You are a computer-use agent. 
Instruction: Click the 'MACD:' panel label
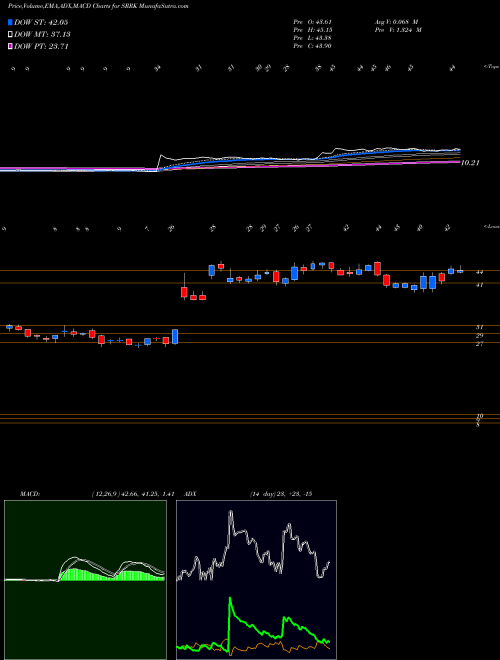point(29,494)
